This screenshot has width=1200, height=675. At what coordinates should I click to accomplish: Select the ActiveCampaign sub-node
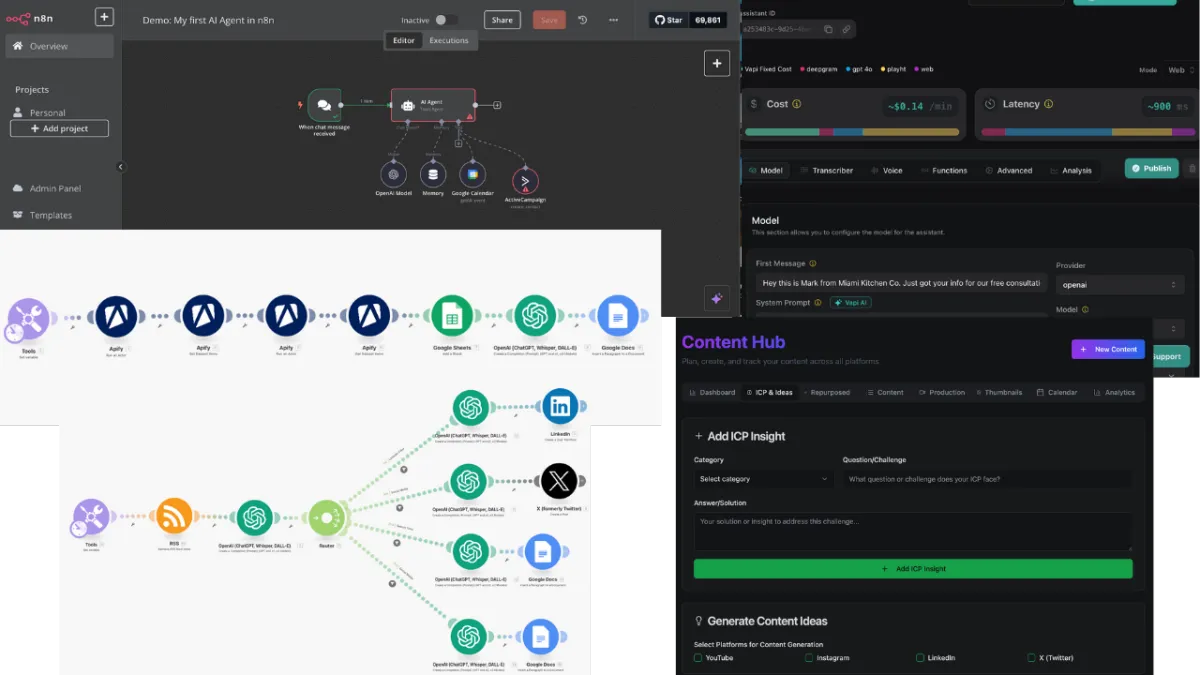pyautogui.click(x=525, y=181)
